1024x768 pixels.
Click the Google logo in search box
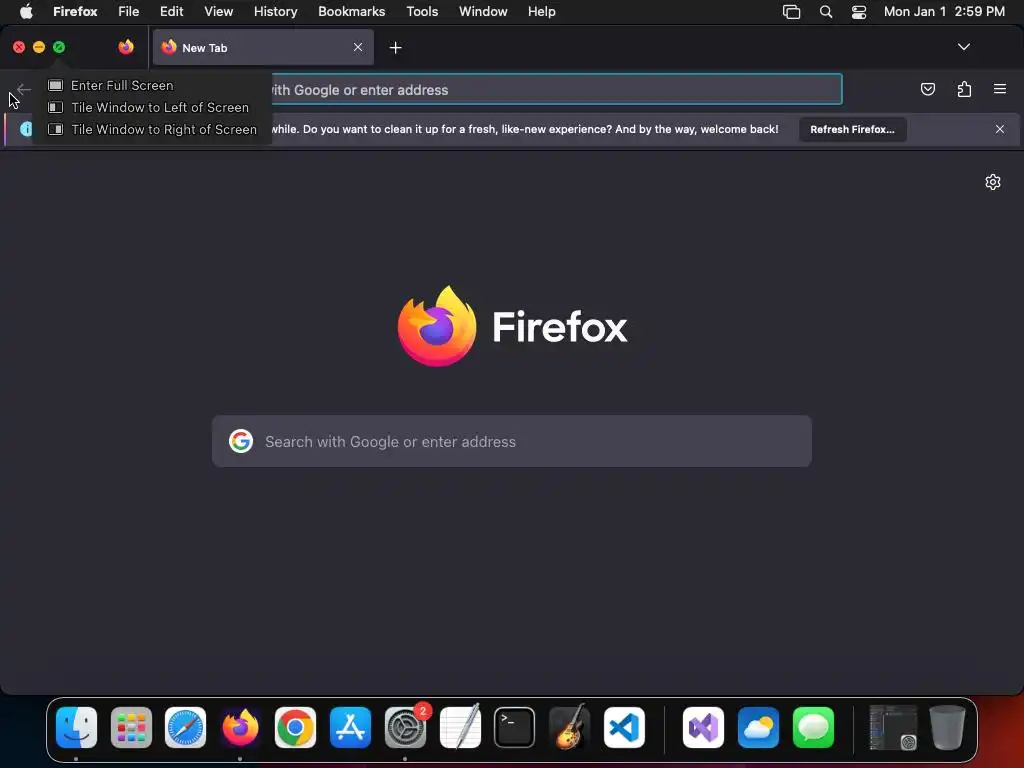[241, 441]
